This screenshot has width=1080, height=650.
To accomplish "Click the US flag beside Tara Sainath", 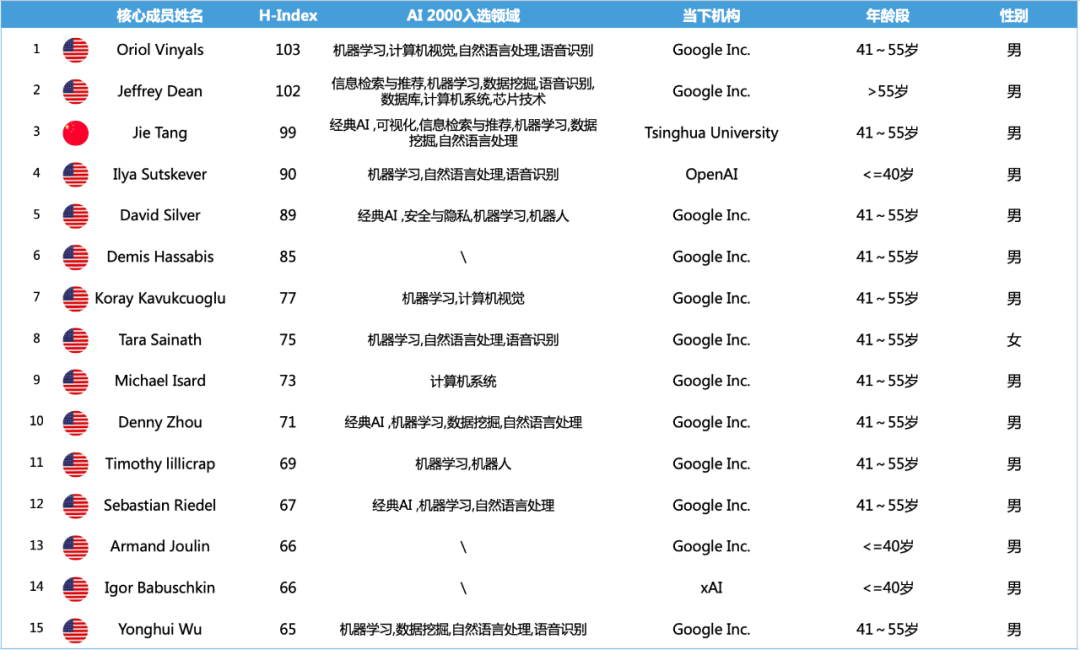I will [76, 339].
